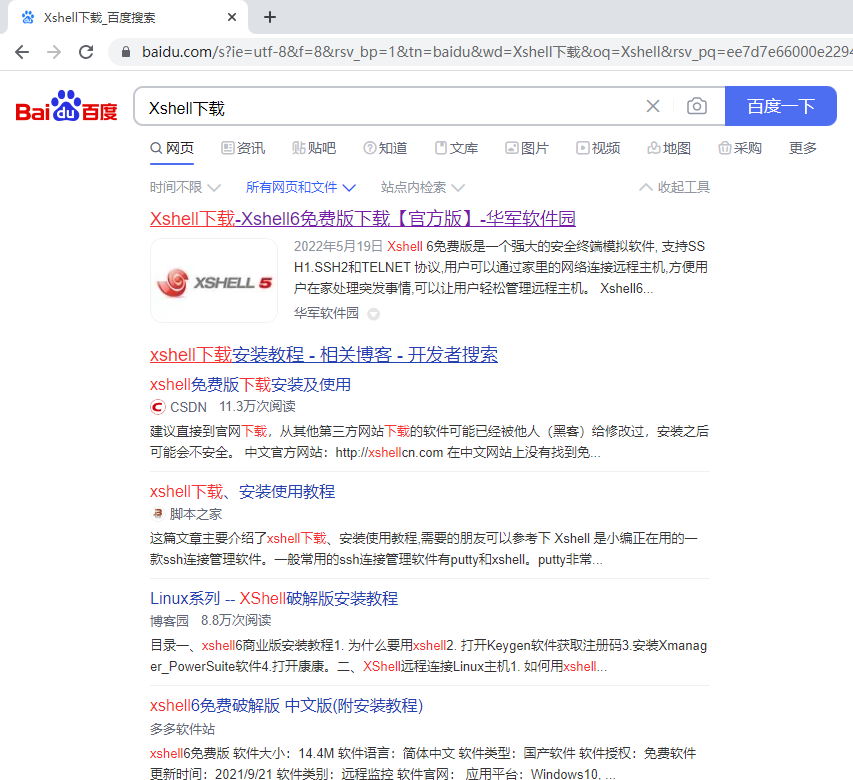This screenshot has width=853, height=780.
Task: Collapse tools via 收起工具
Action: [674, 187]
